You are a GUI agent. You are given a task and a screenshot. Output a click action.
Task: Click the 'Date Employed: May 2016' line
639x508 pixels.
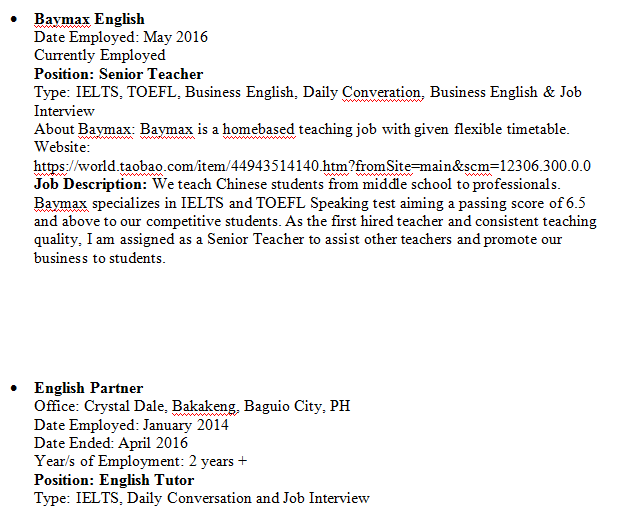tap(121, 37)
